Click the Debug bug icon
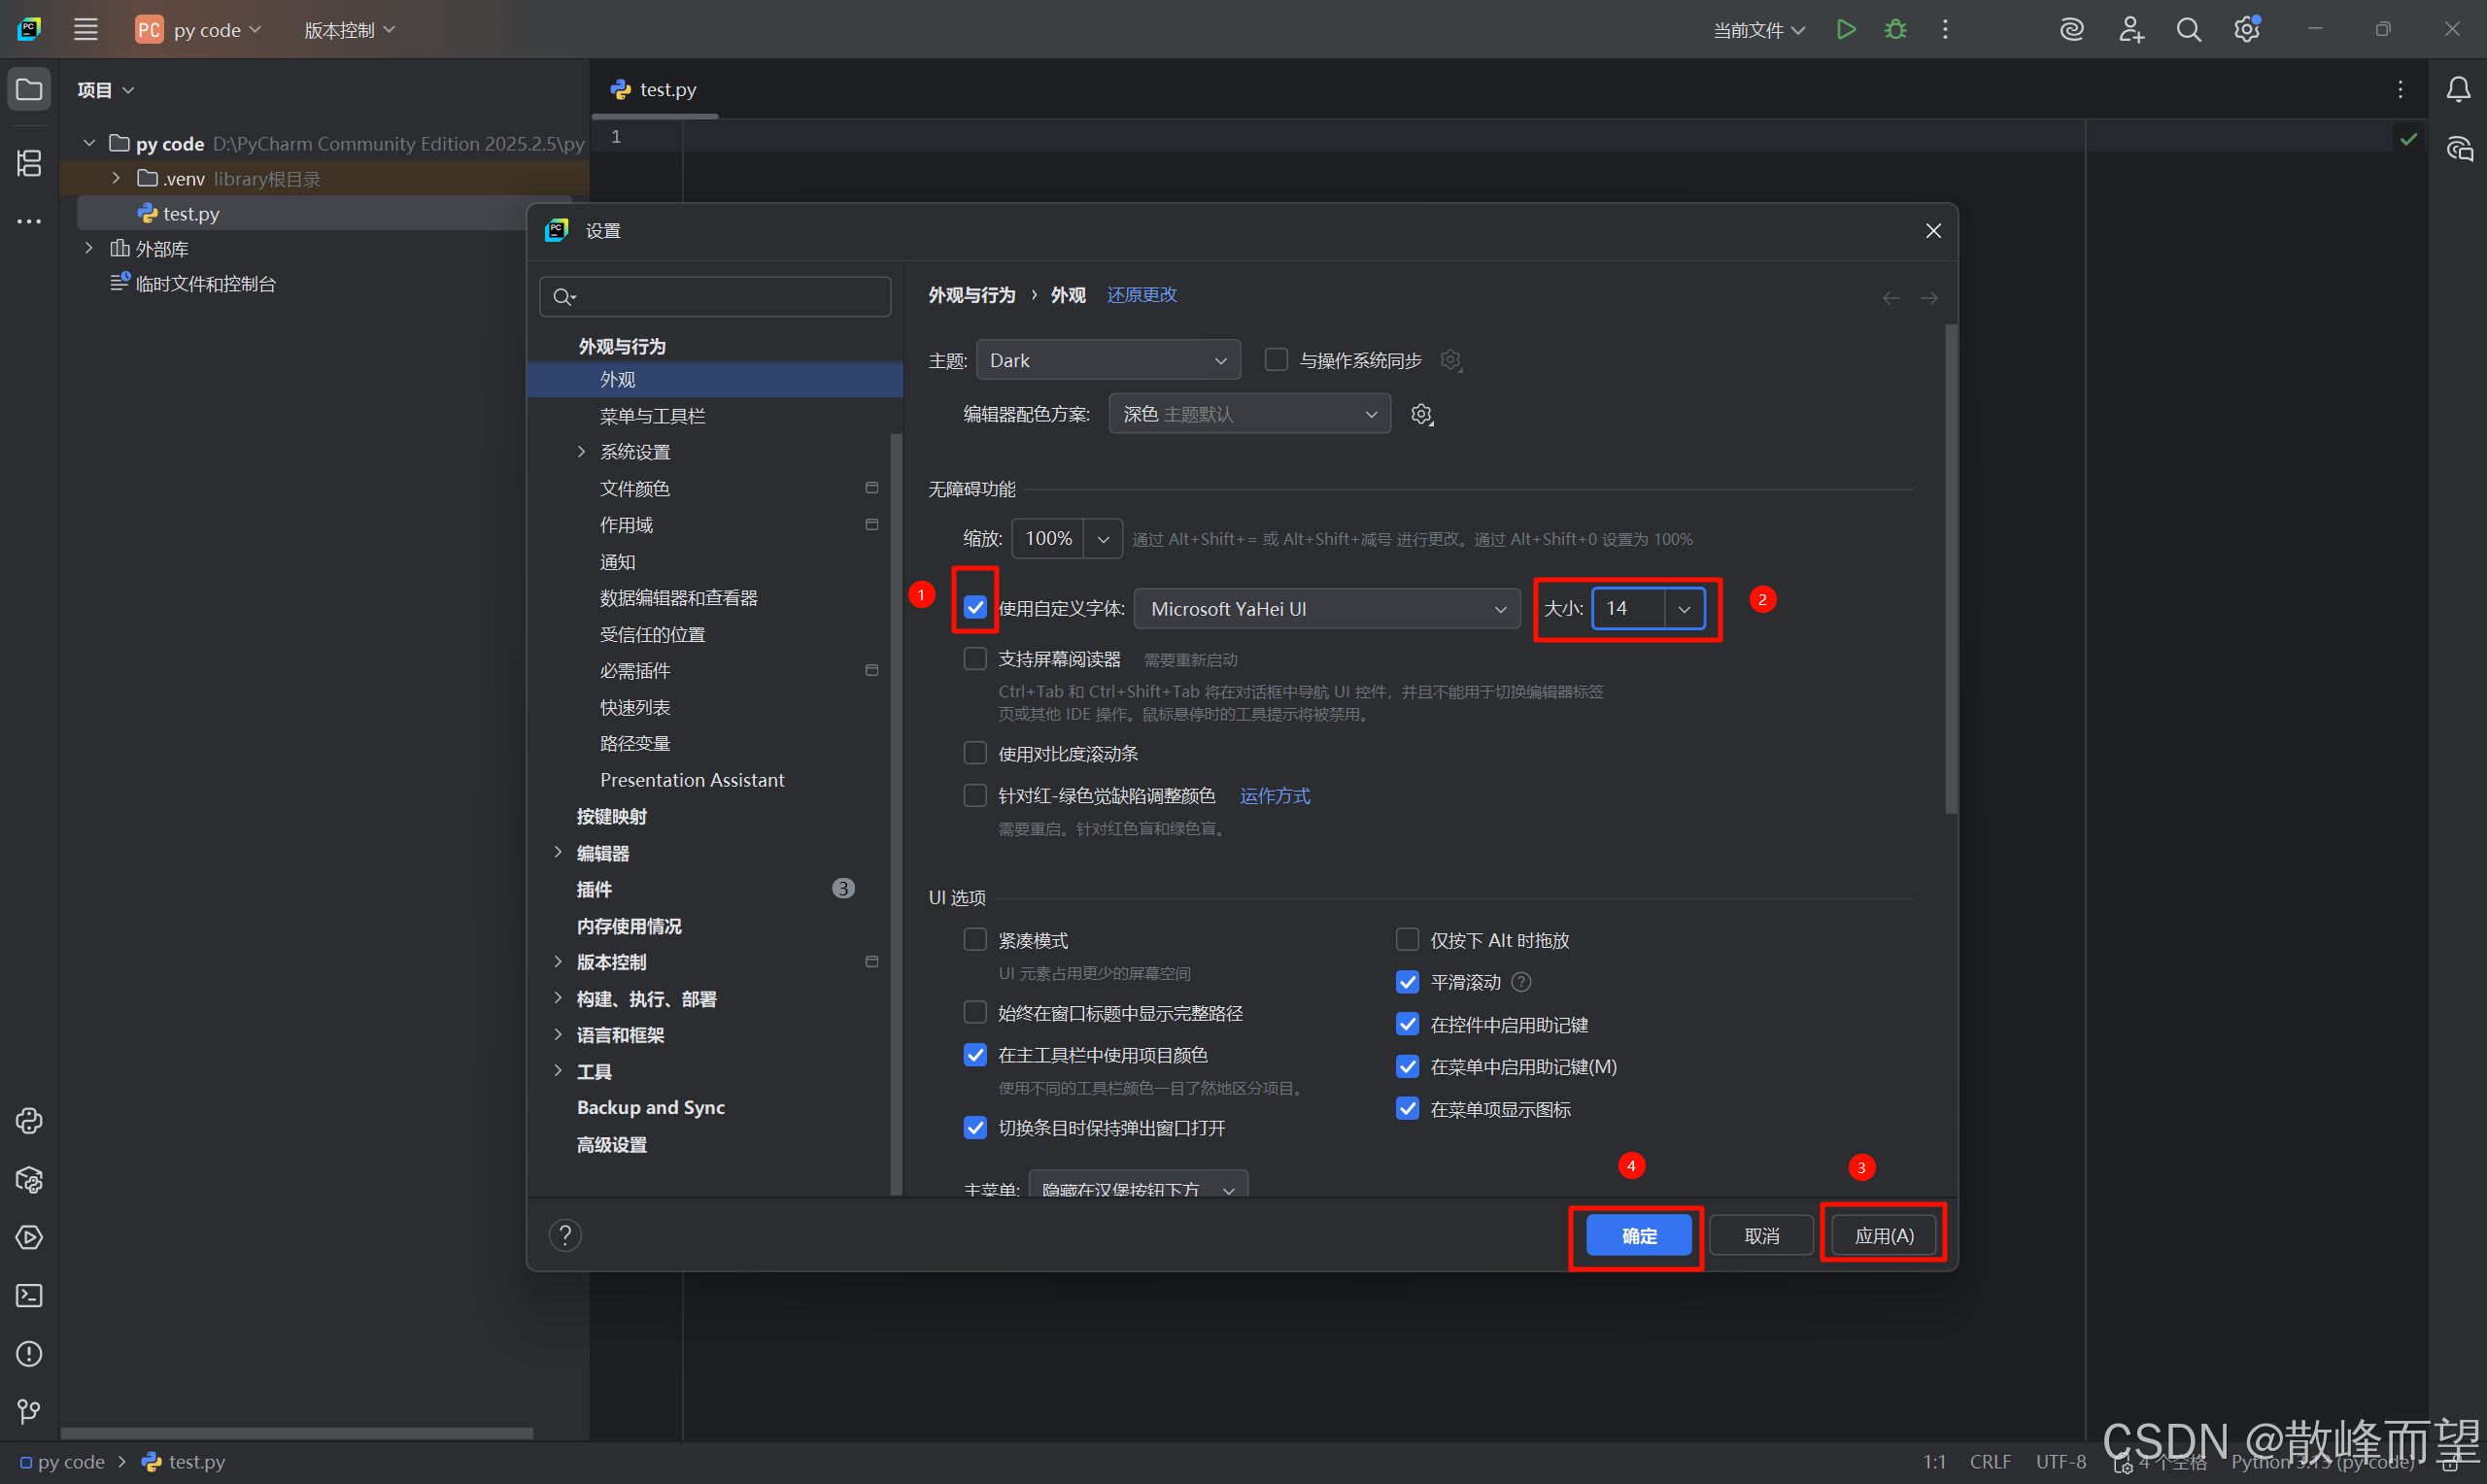 [x=1895, y=29]
